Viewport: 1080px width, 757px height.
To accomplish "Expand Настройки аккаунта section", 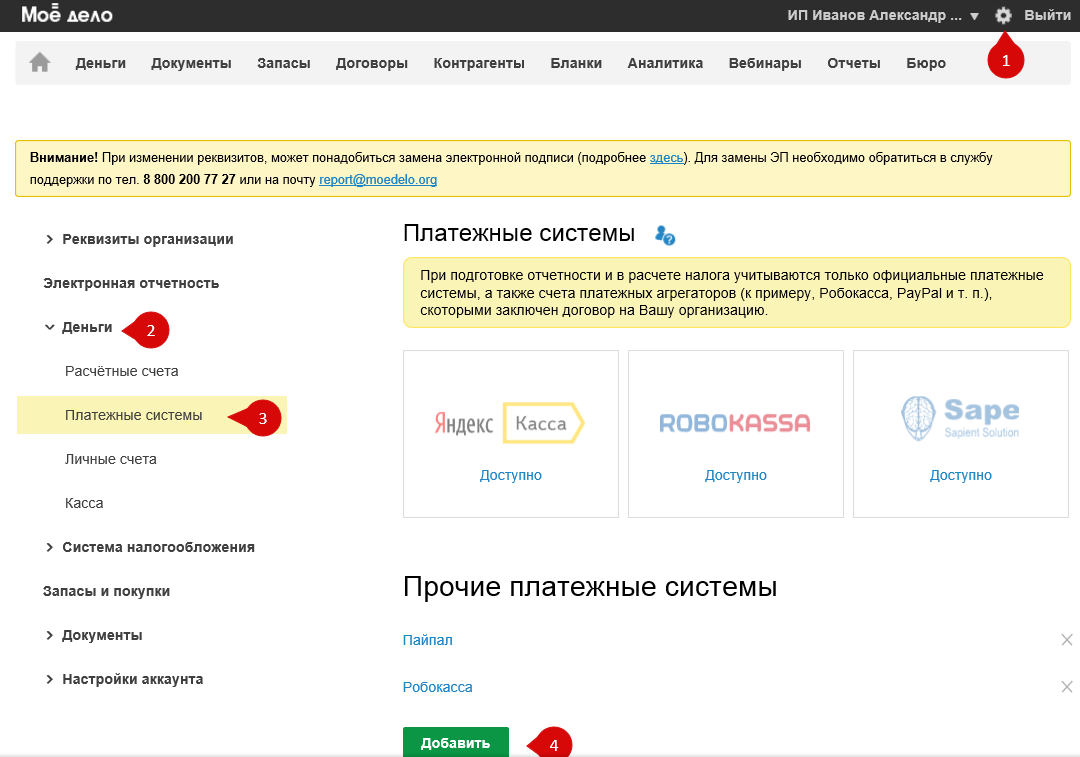I will coord(123,679).
